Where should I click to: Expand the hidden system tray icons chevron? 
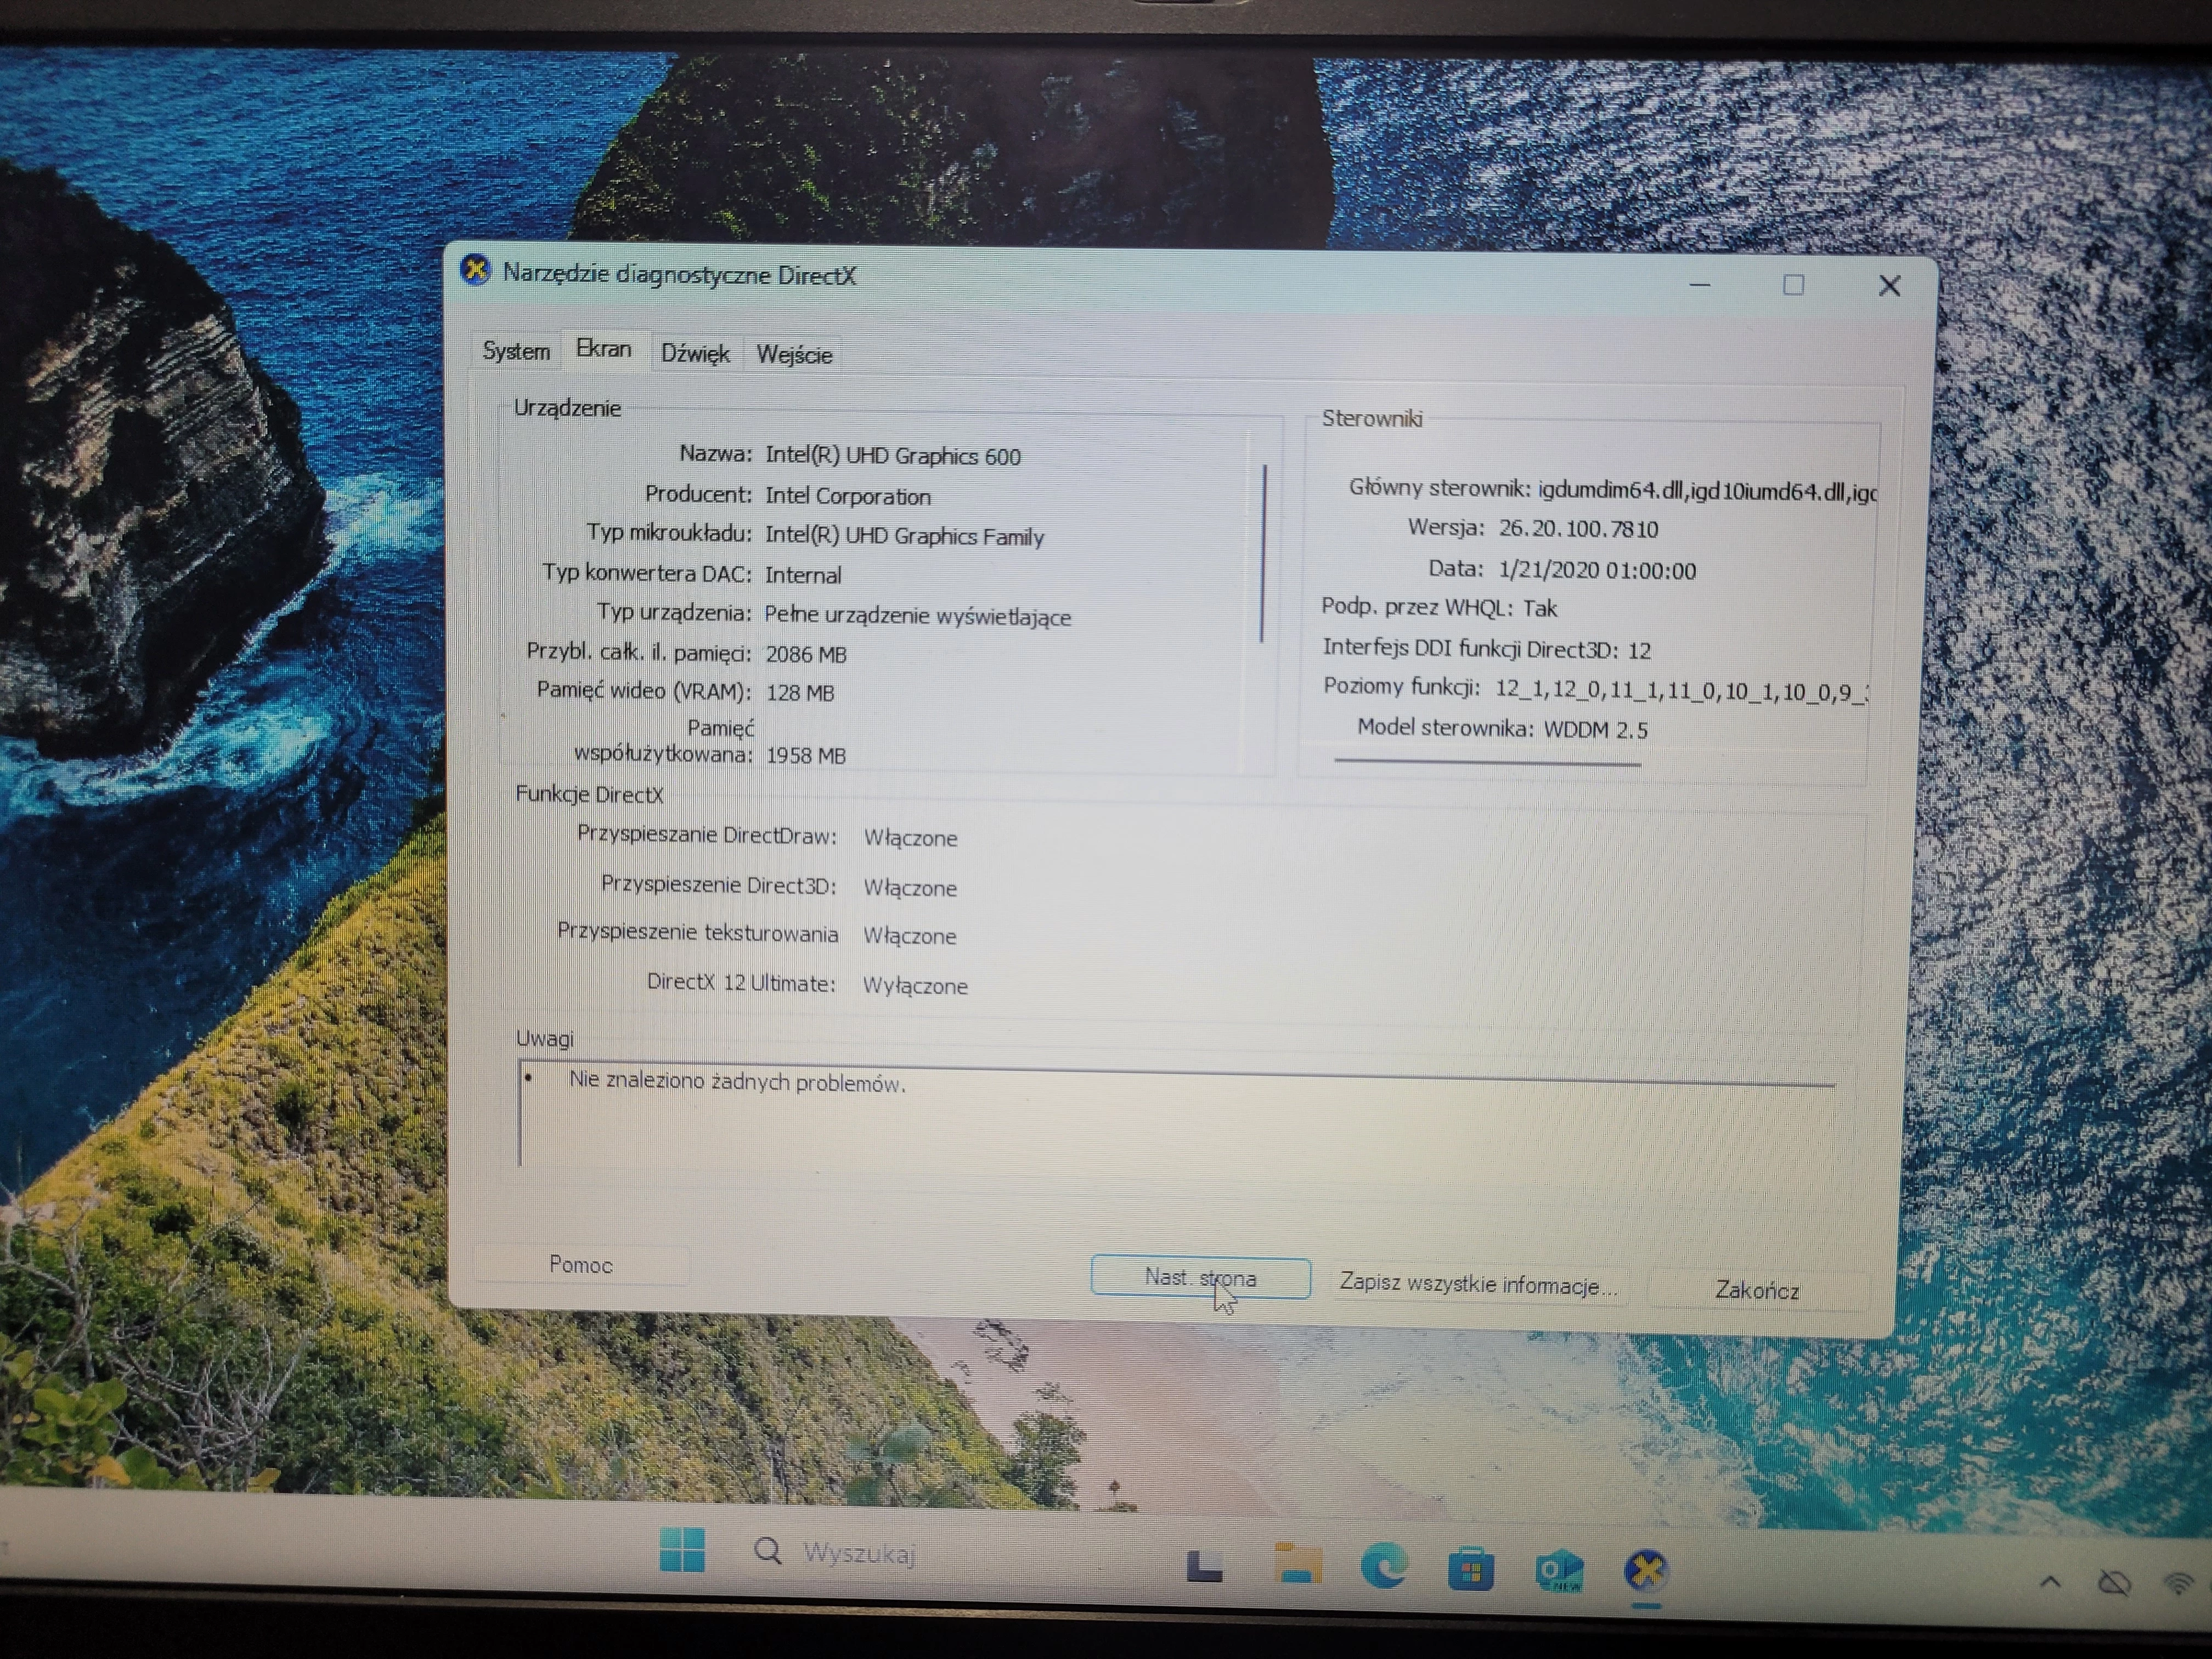[x=2050, y=1582]
